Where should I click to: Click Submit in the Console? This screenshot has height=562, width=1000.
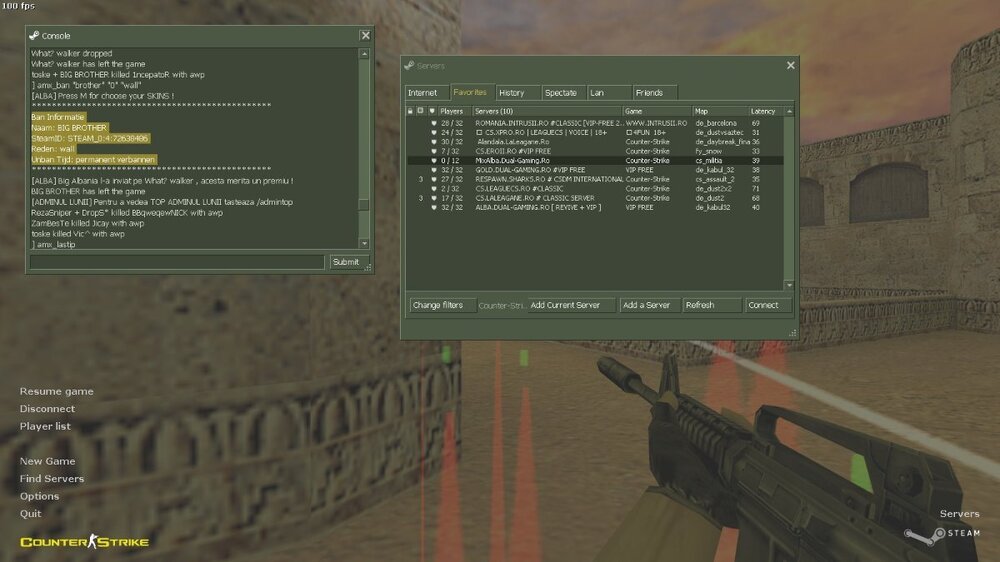pyautogui.click(x=345, y=262)
